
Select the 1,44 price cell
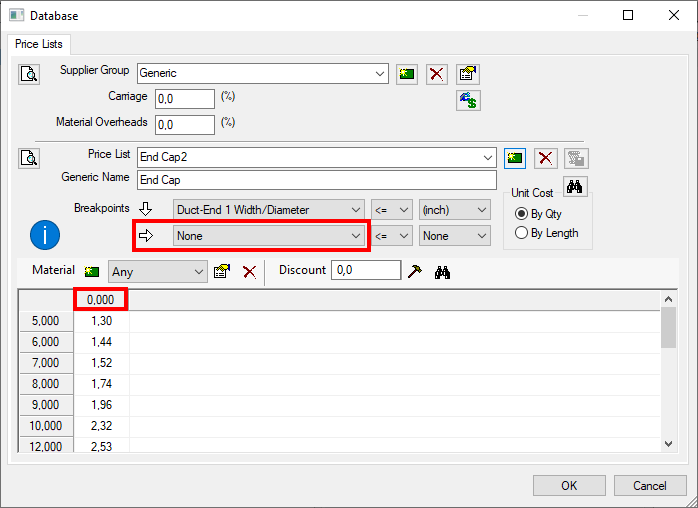click(x=101, y=342)
